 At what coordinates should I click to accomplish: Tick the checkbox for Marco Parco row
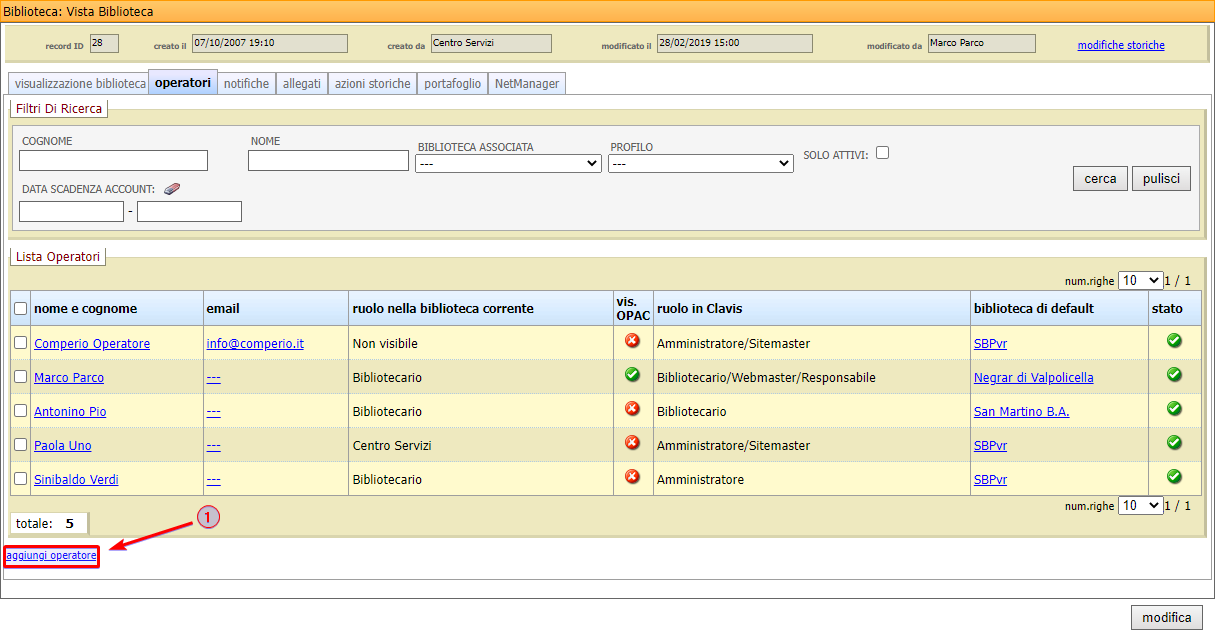[21, 377]
